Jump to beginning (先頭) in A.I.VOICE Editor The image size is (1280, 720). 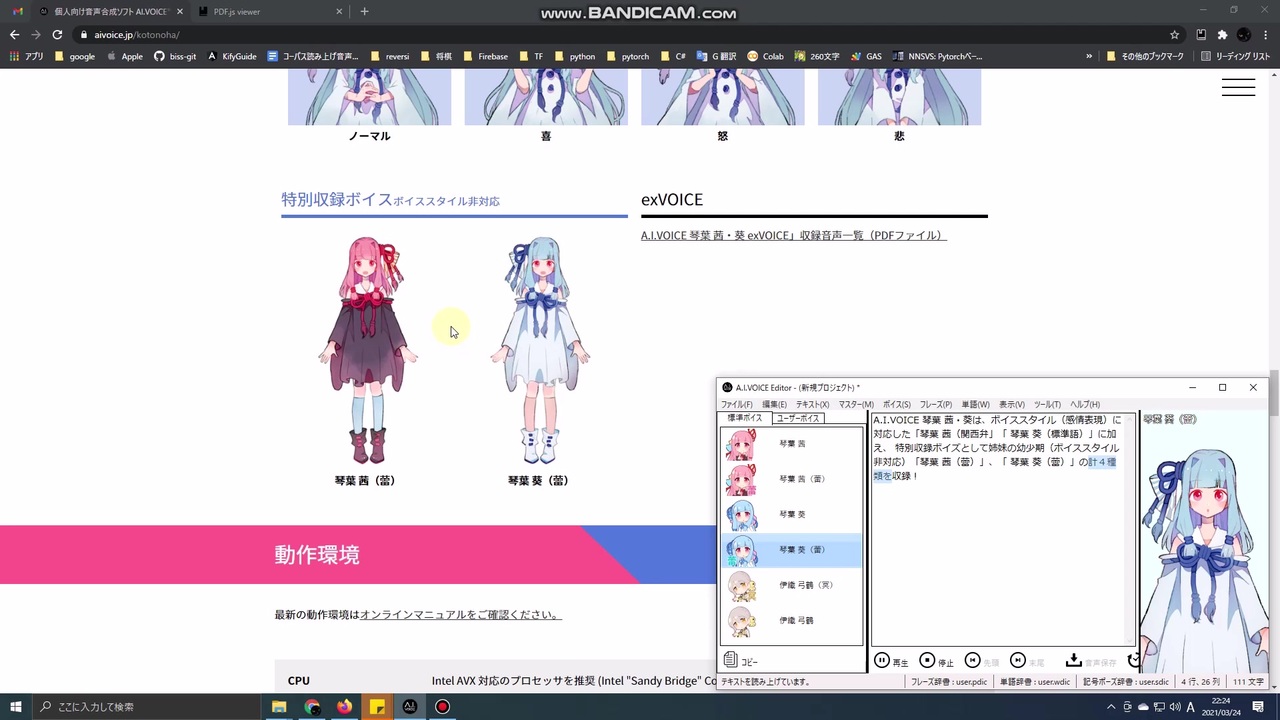[982, 661]
